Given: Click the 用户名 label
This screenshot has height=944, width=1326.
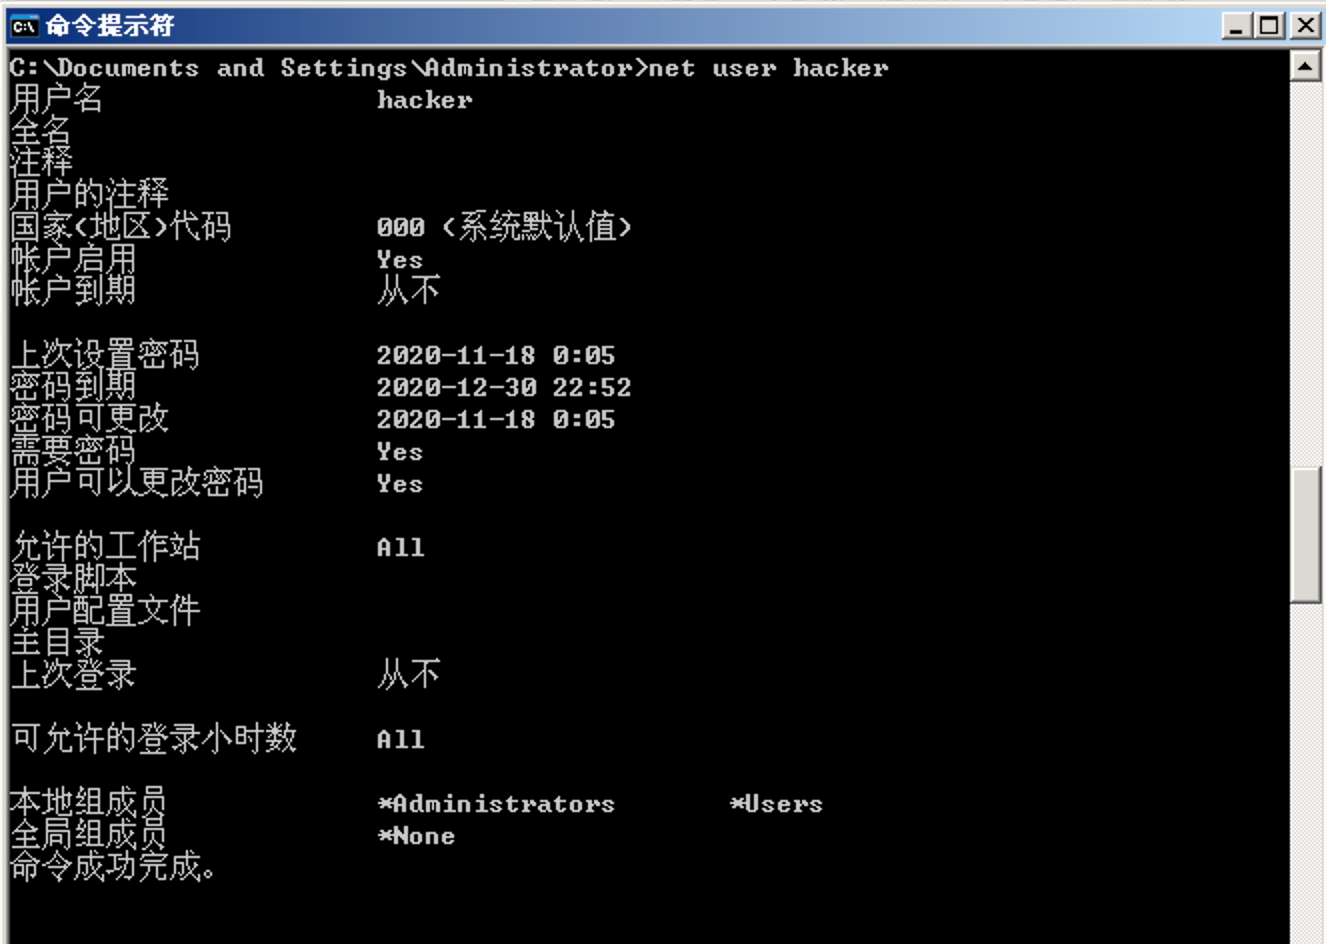Looking at the screenshot, I should (56, 99).
